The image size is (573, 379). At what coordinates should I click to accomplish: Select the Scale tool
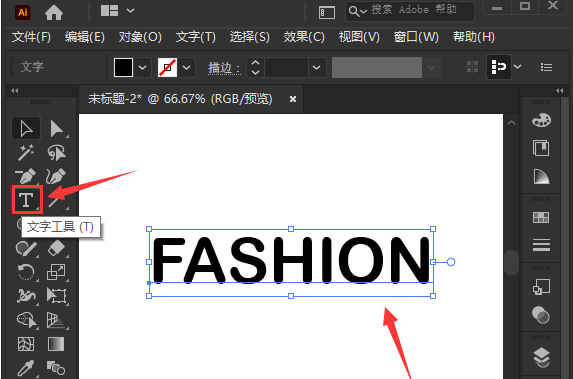pyautogui.click(x=56, y=272)
